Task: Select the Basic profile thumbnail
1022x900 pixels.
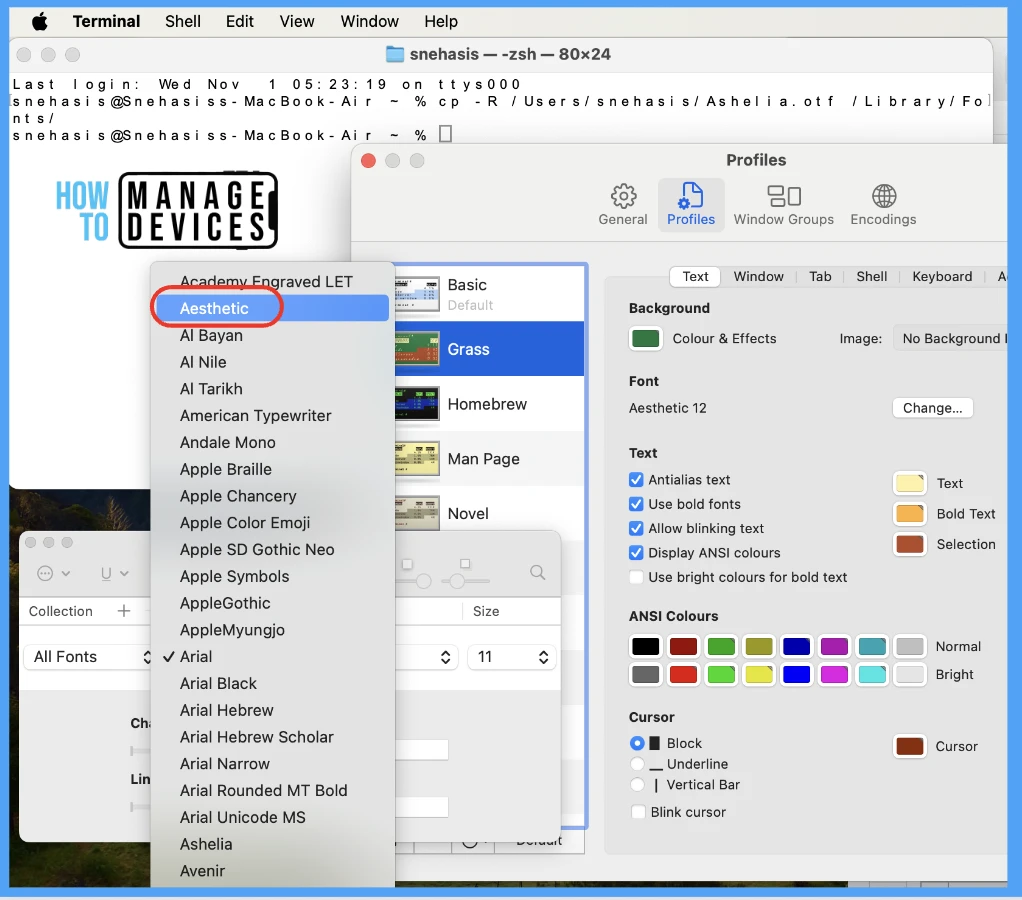Action: click(416, 295)
